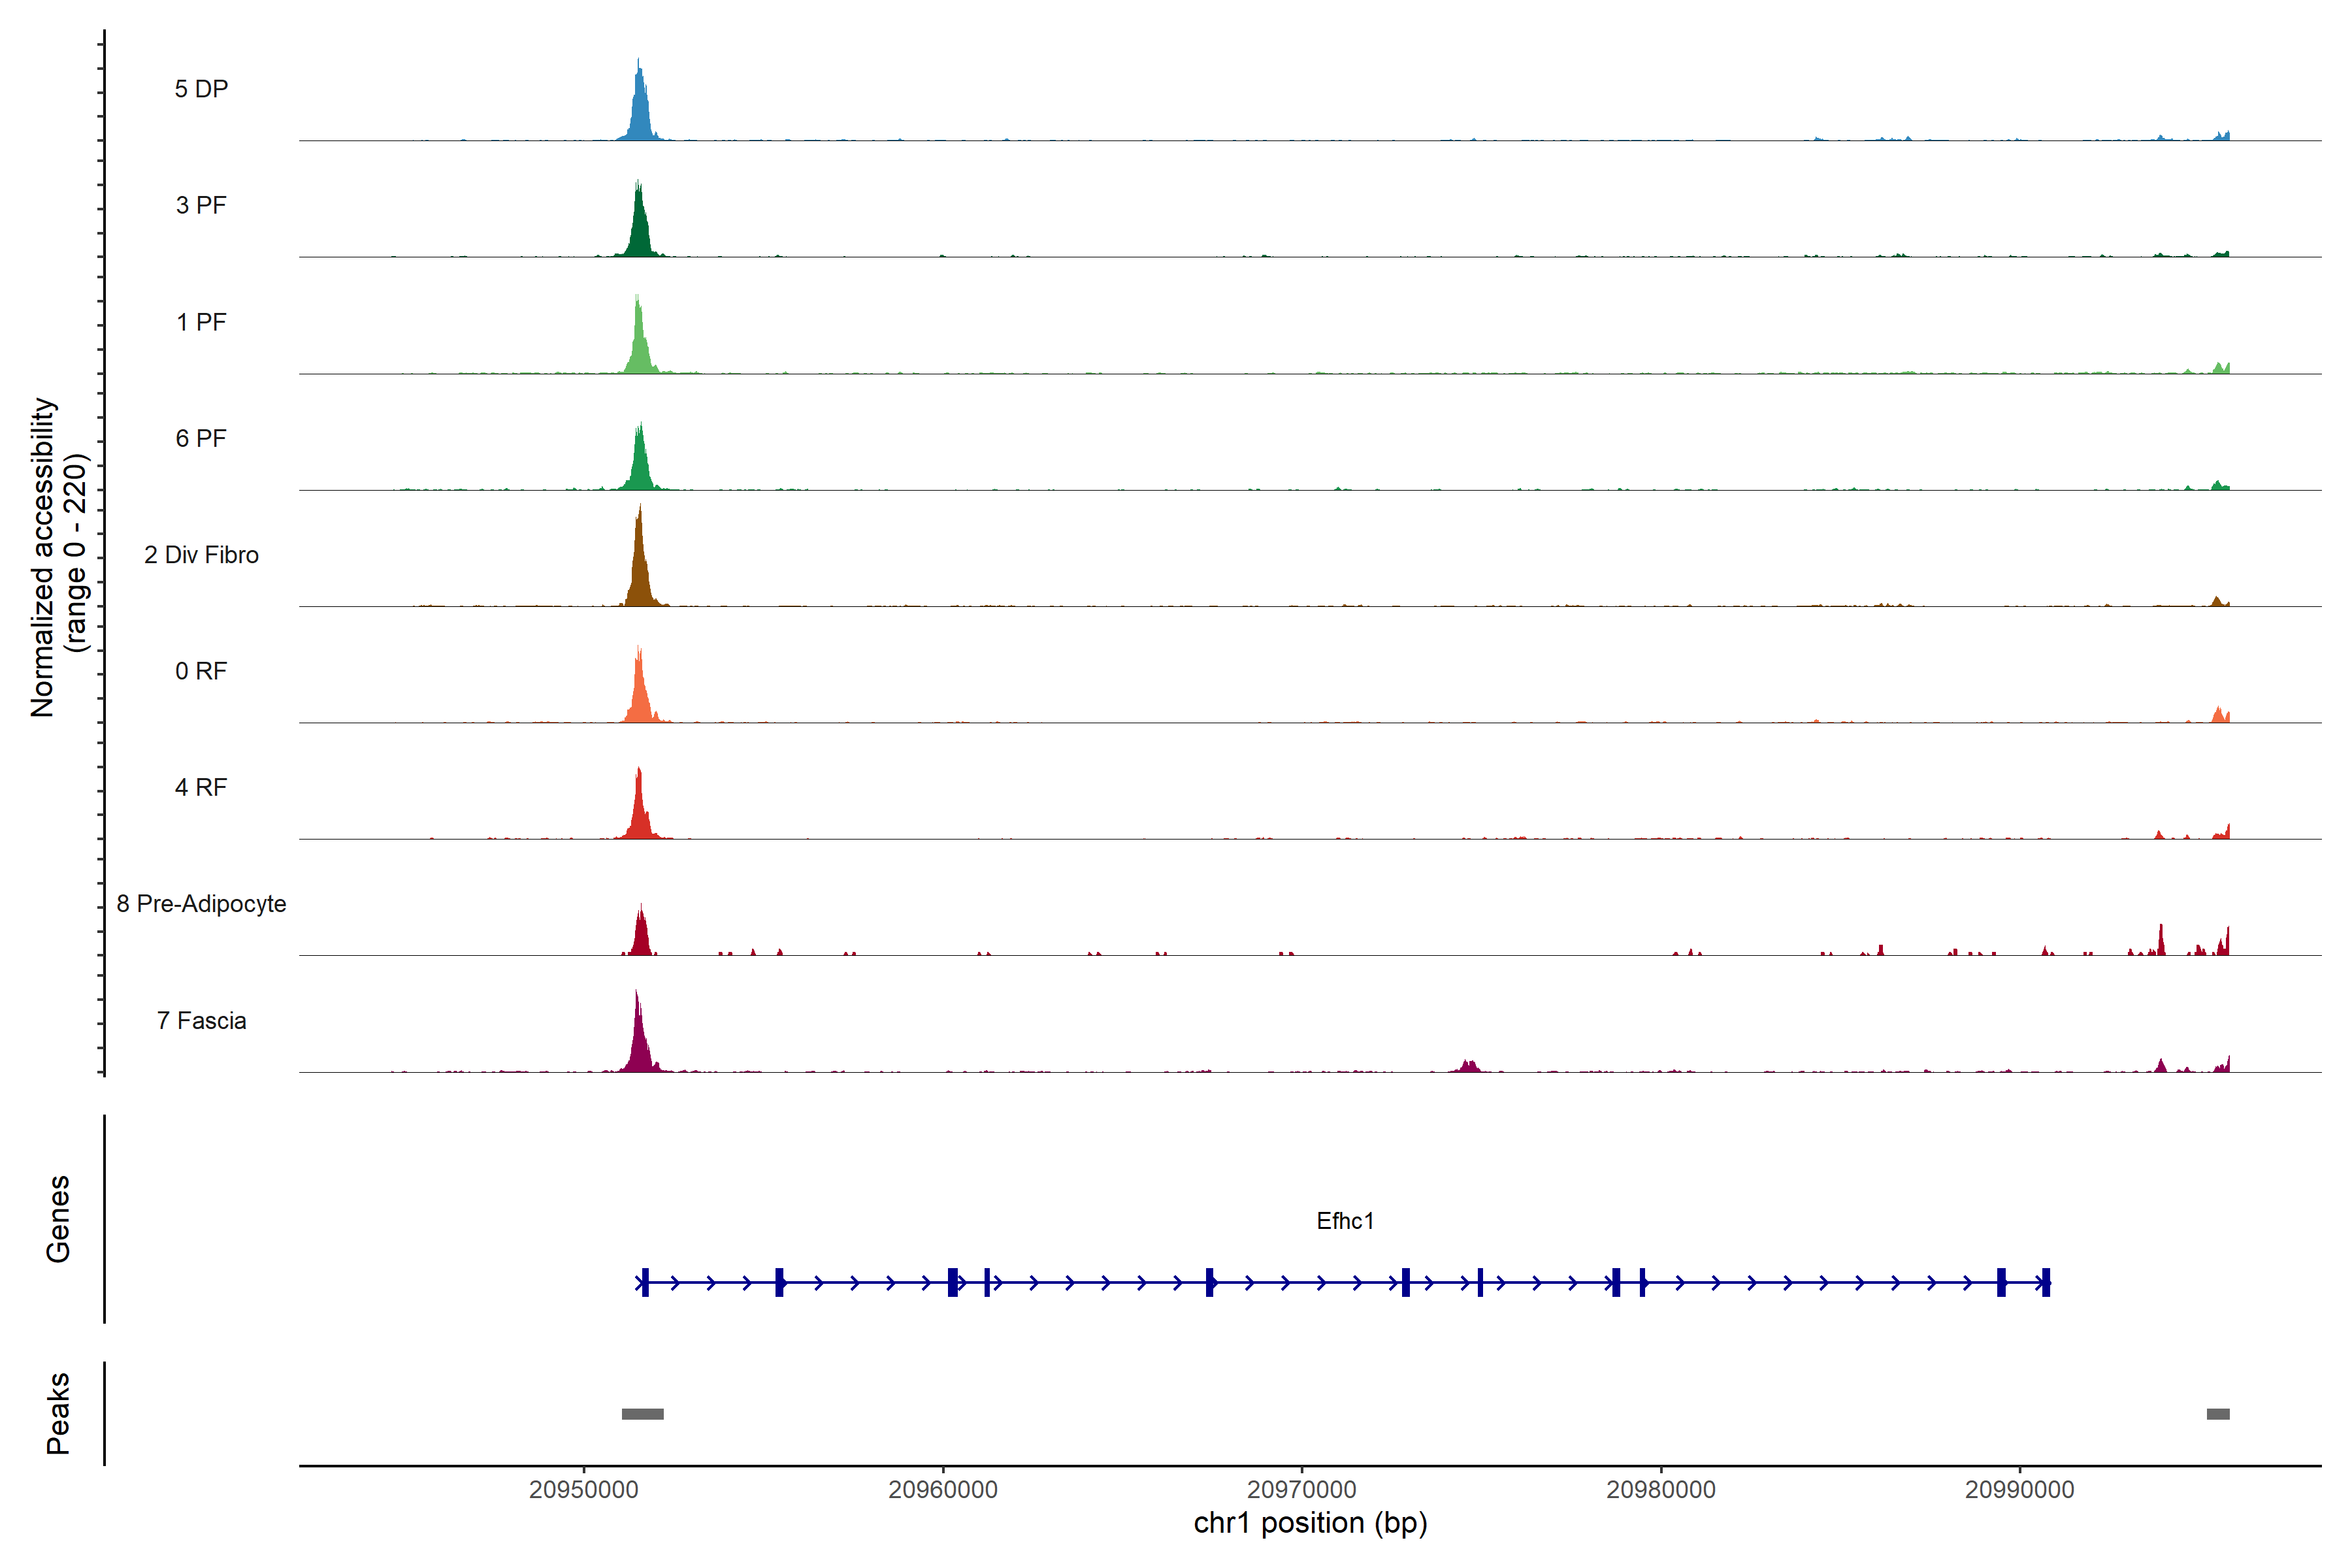
Task: Click the 5 DP track label
Action: [x=201, y=89]
